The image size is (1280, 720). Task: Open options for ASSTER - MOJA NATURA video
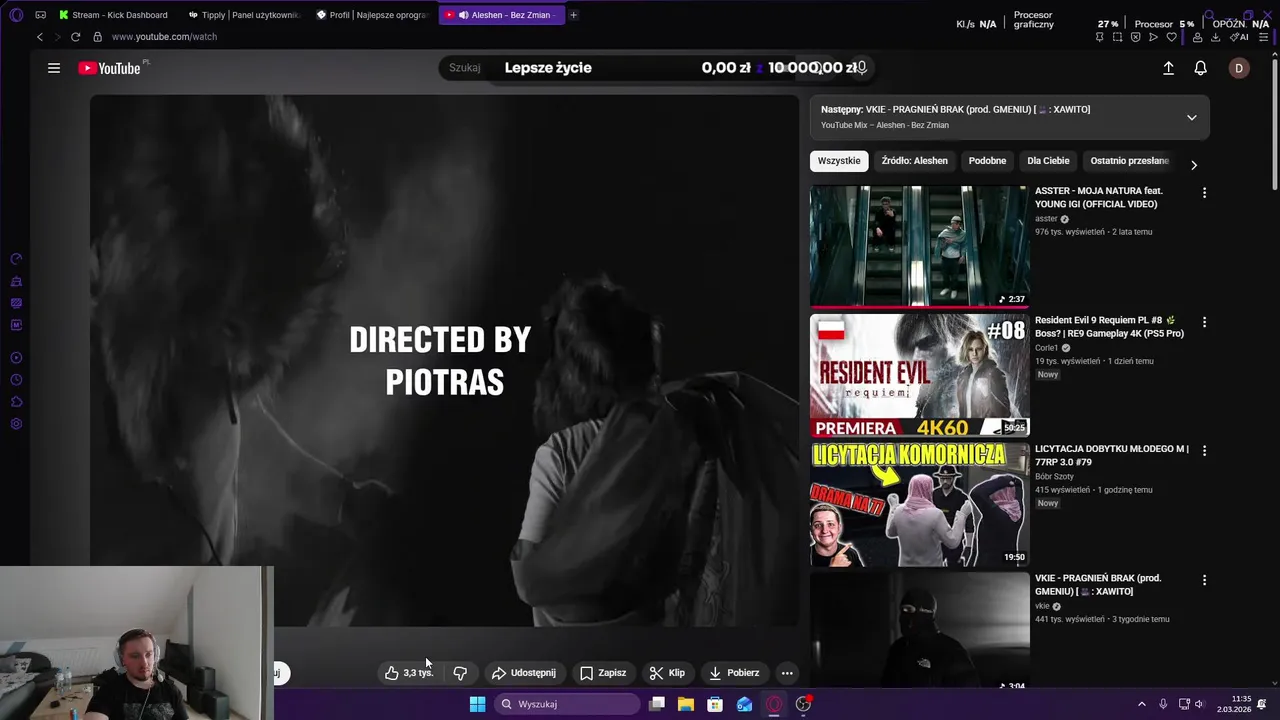pyautogui.click(x=1204, y=193)
